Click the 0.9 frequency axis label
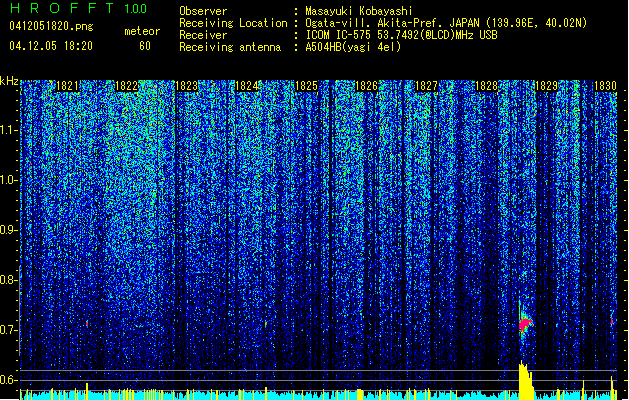The height and width of the screenshot is (400, 629). click(9, 230)
